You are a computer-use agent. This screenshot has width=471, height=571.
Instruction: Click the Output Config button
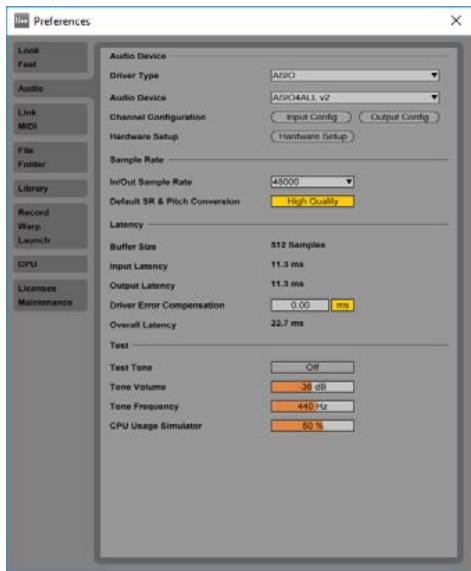pos(399,117)
